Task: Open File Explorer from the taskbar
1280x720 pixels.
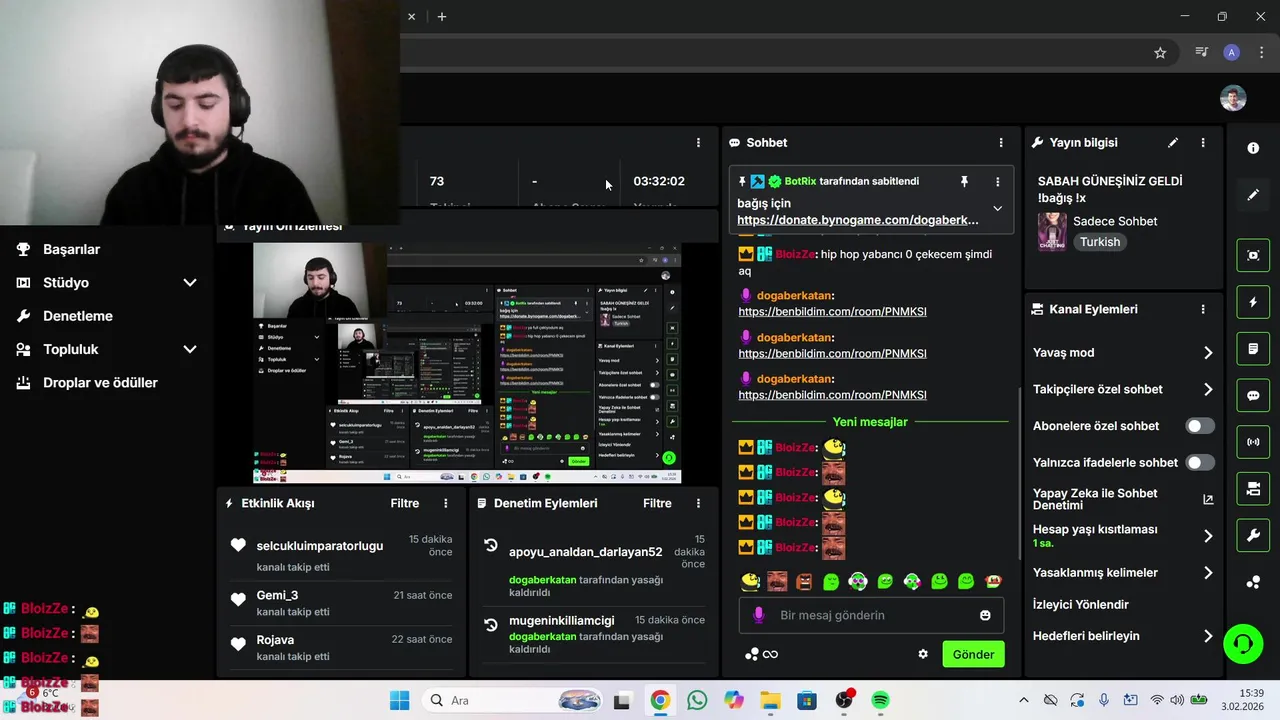Action: (770, 700)
